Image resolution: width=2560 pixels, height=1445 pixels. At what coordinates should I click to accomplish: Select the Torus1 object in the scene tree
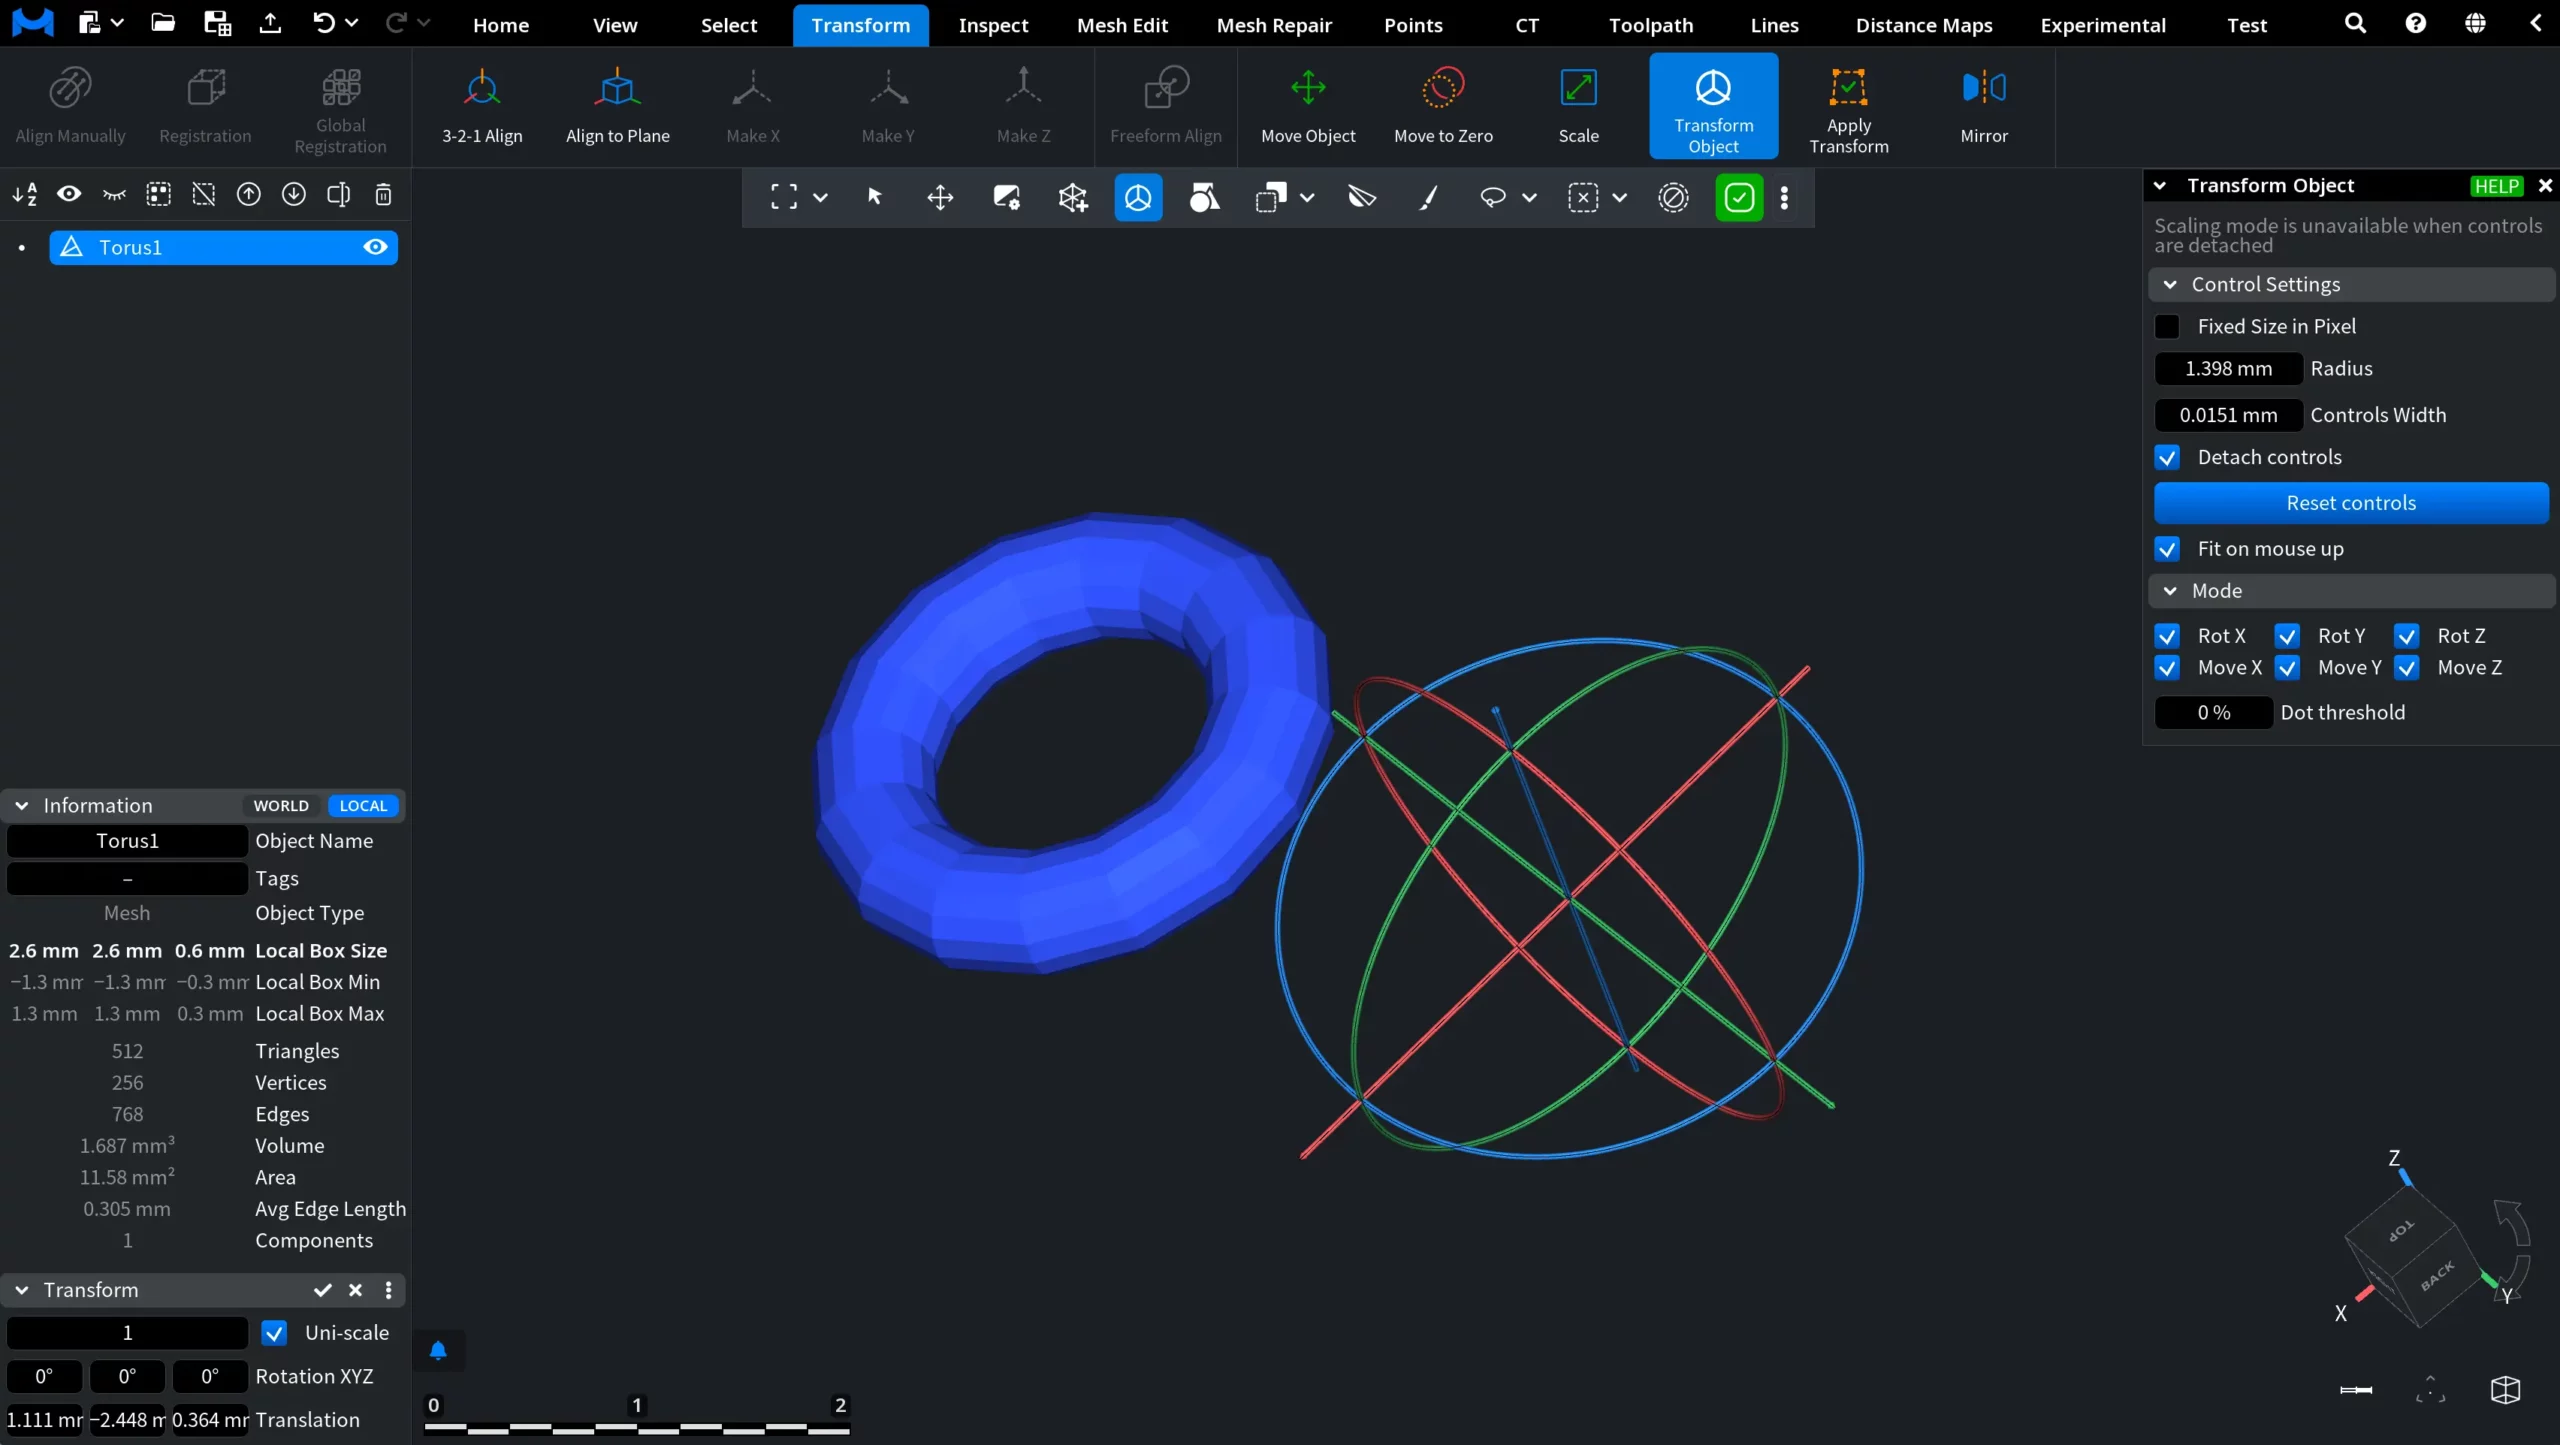223,247
